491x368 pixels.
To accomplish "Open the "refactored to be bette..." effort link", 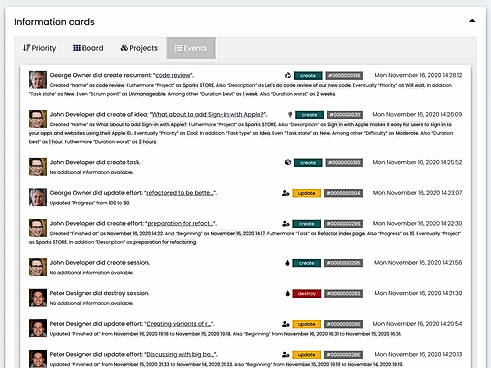I will click(180, 193).
